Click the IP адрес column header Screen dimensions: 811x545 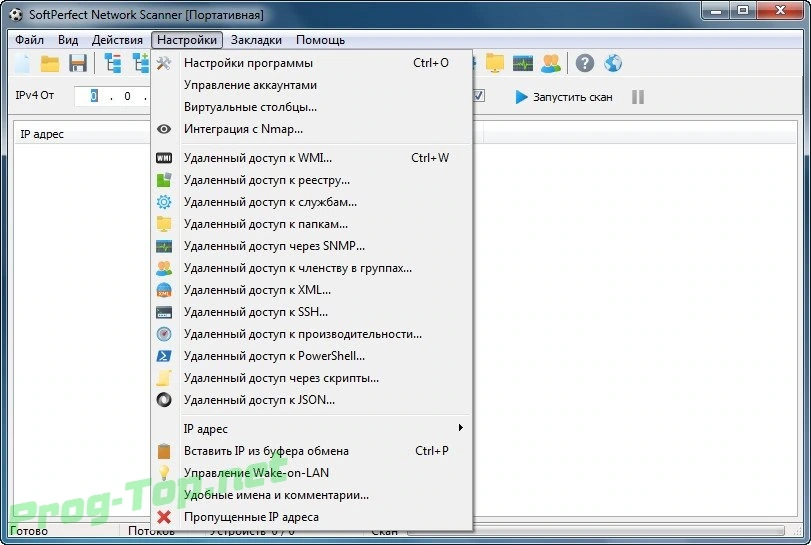(x=42, y=134)
